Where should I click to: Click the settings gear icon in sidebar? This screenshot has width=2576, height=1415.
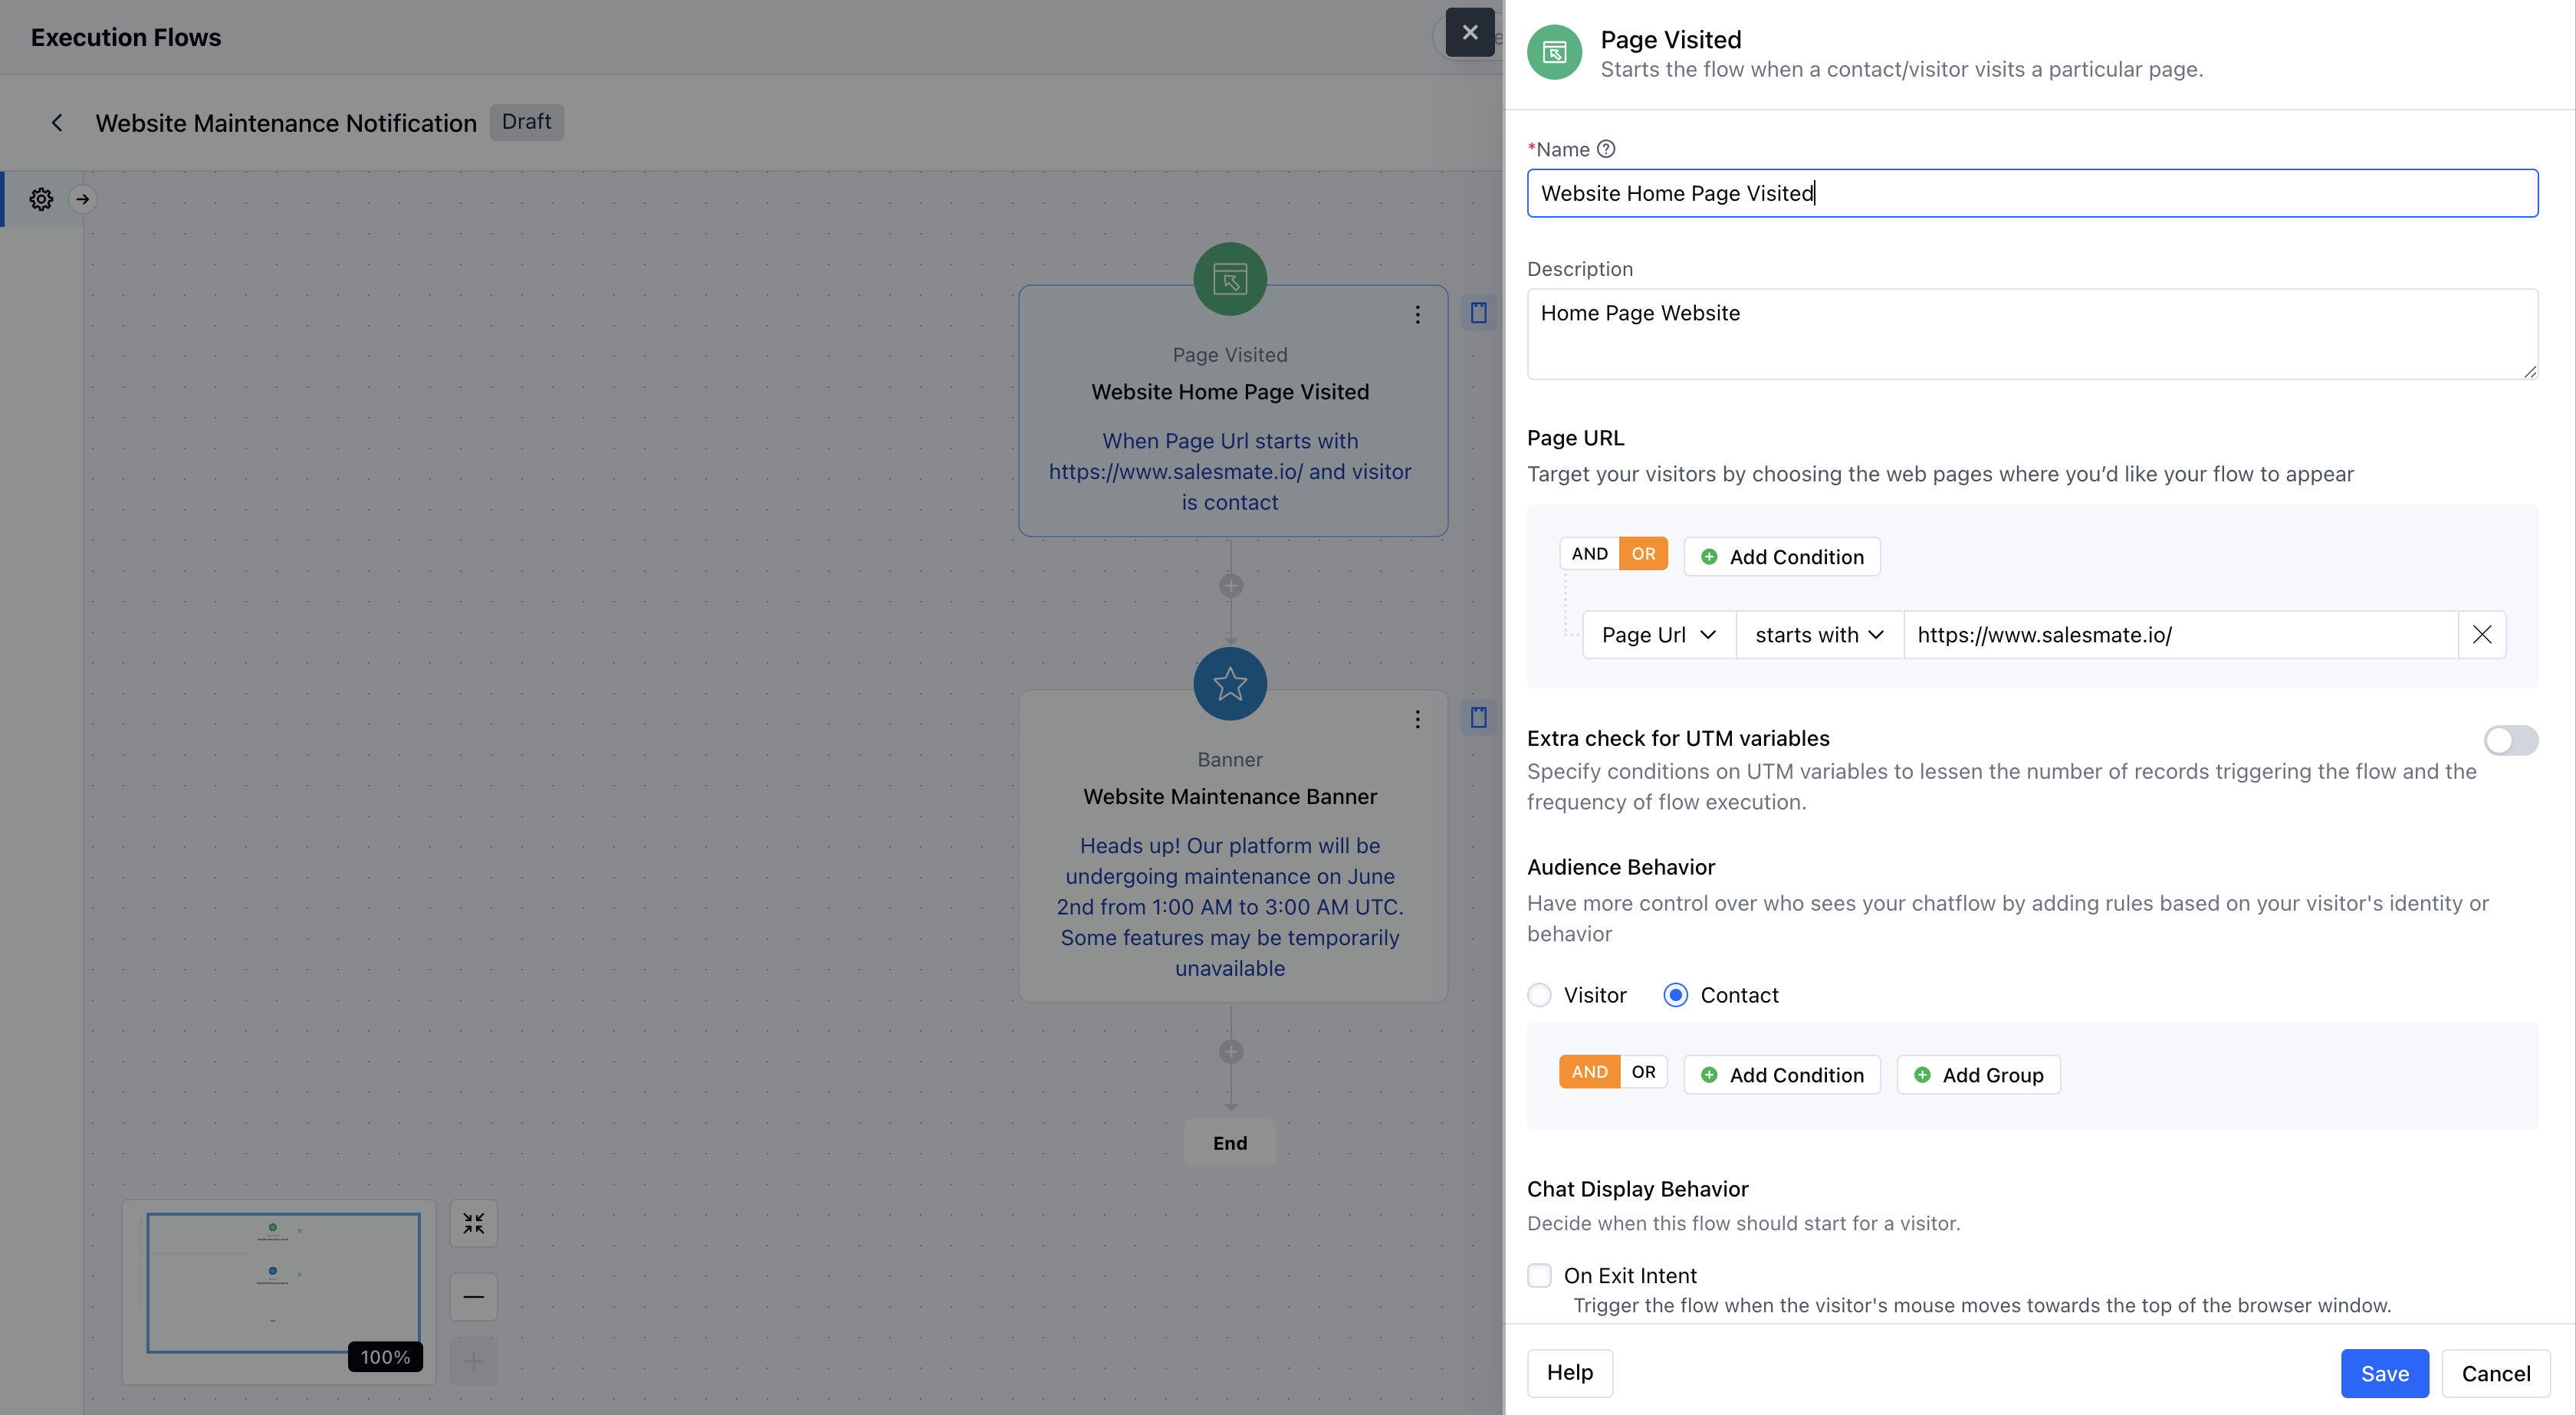[41, 199]
